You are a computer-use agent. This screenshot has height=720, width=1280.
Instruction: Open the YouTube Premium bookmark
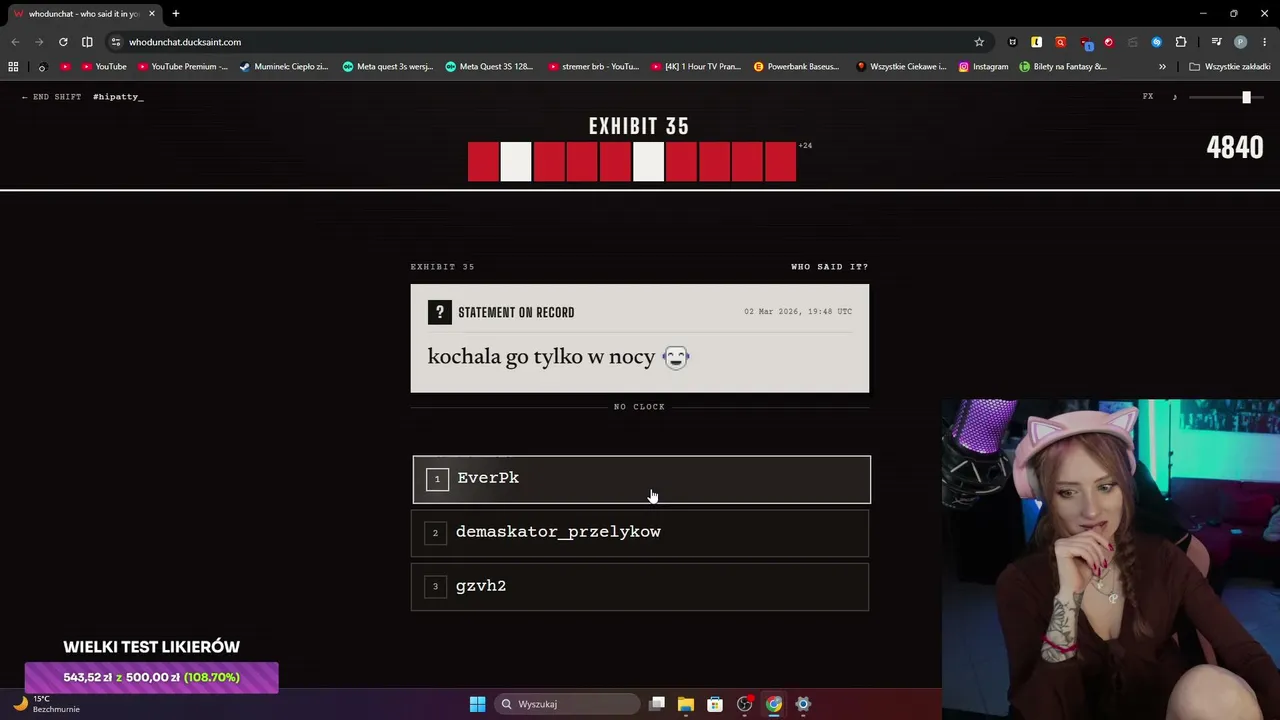[x=182, y=67]
